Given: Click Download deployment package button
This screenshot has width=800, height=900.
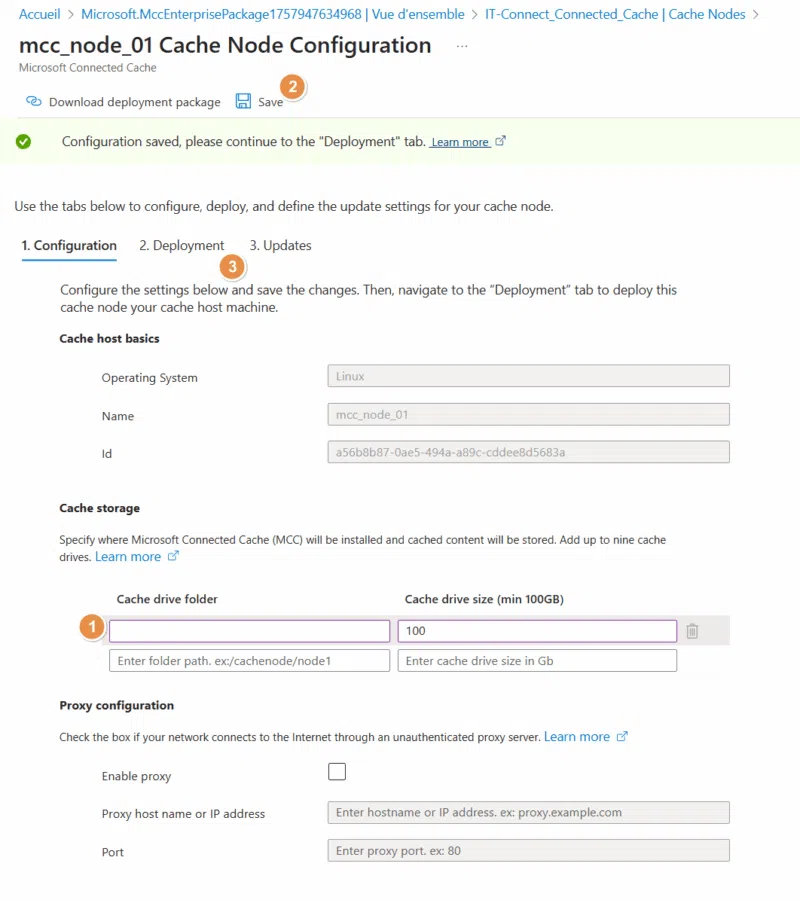Looking at the screenshot, I should point(134,102).
